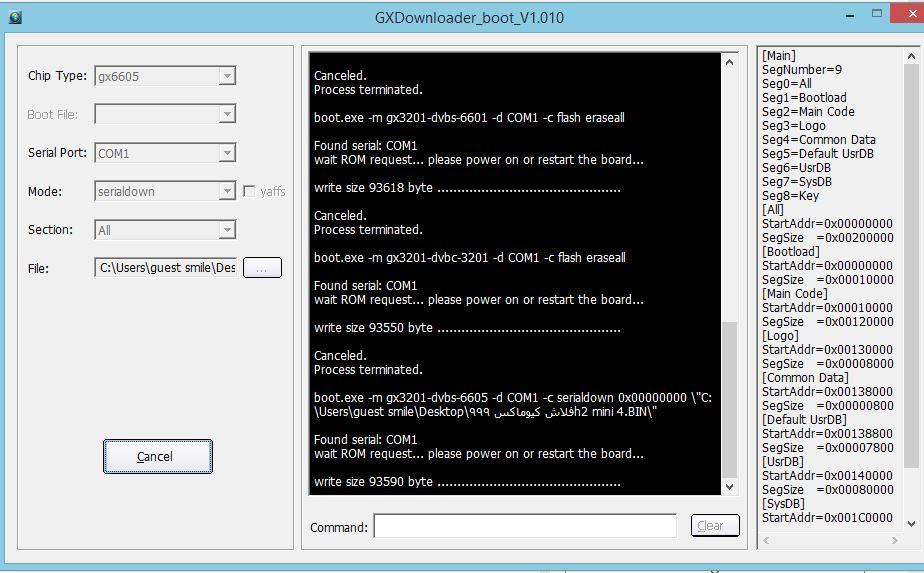Viewport: 924px width, 573px height.
Task: Click the '[Common Data]' section header
Action: coord(805,377)
